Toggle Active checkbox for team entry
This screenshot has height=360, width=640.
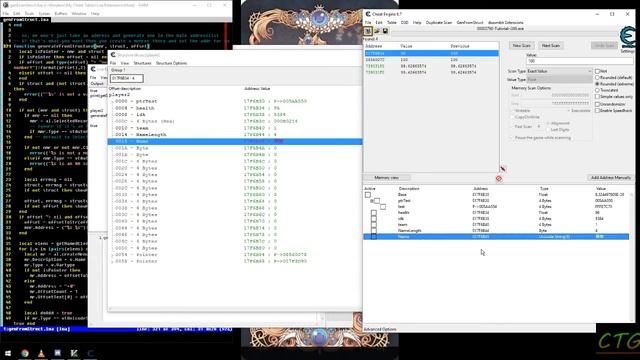point(373,224)
